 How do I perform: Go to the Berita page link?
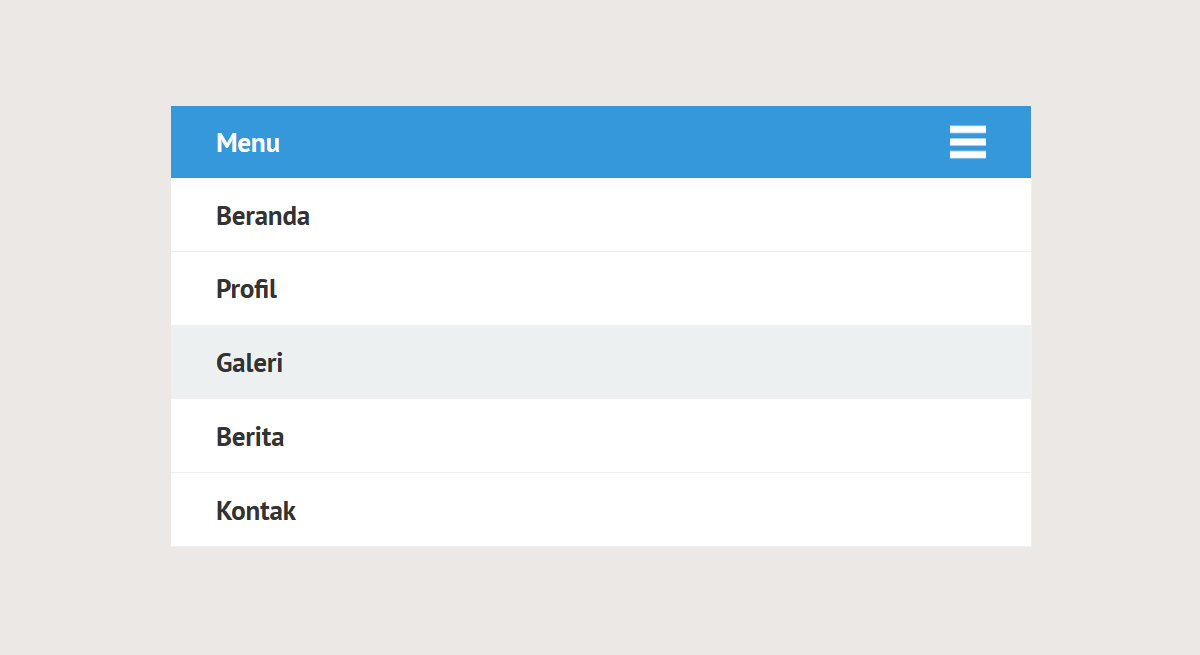tap(601, 436)
